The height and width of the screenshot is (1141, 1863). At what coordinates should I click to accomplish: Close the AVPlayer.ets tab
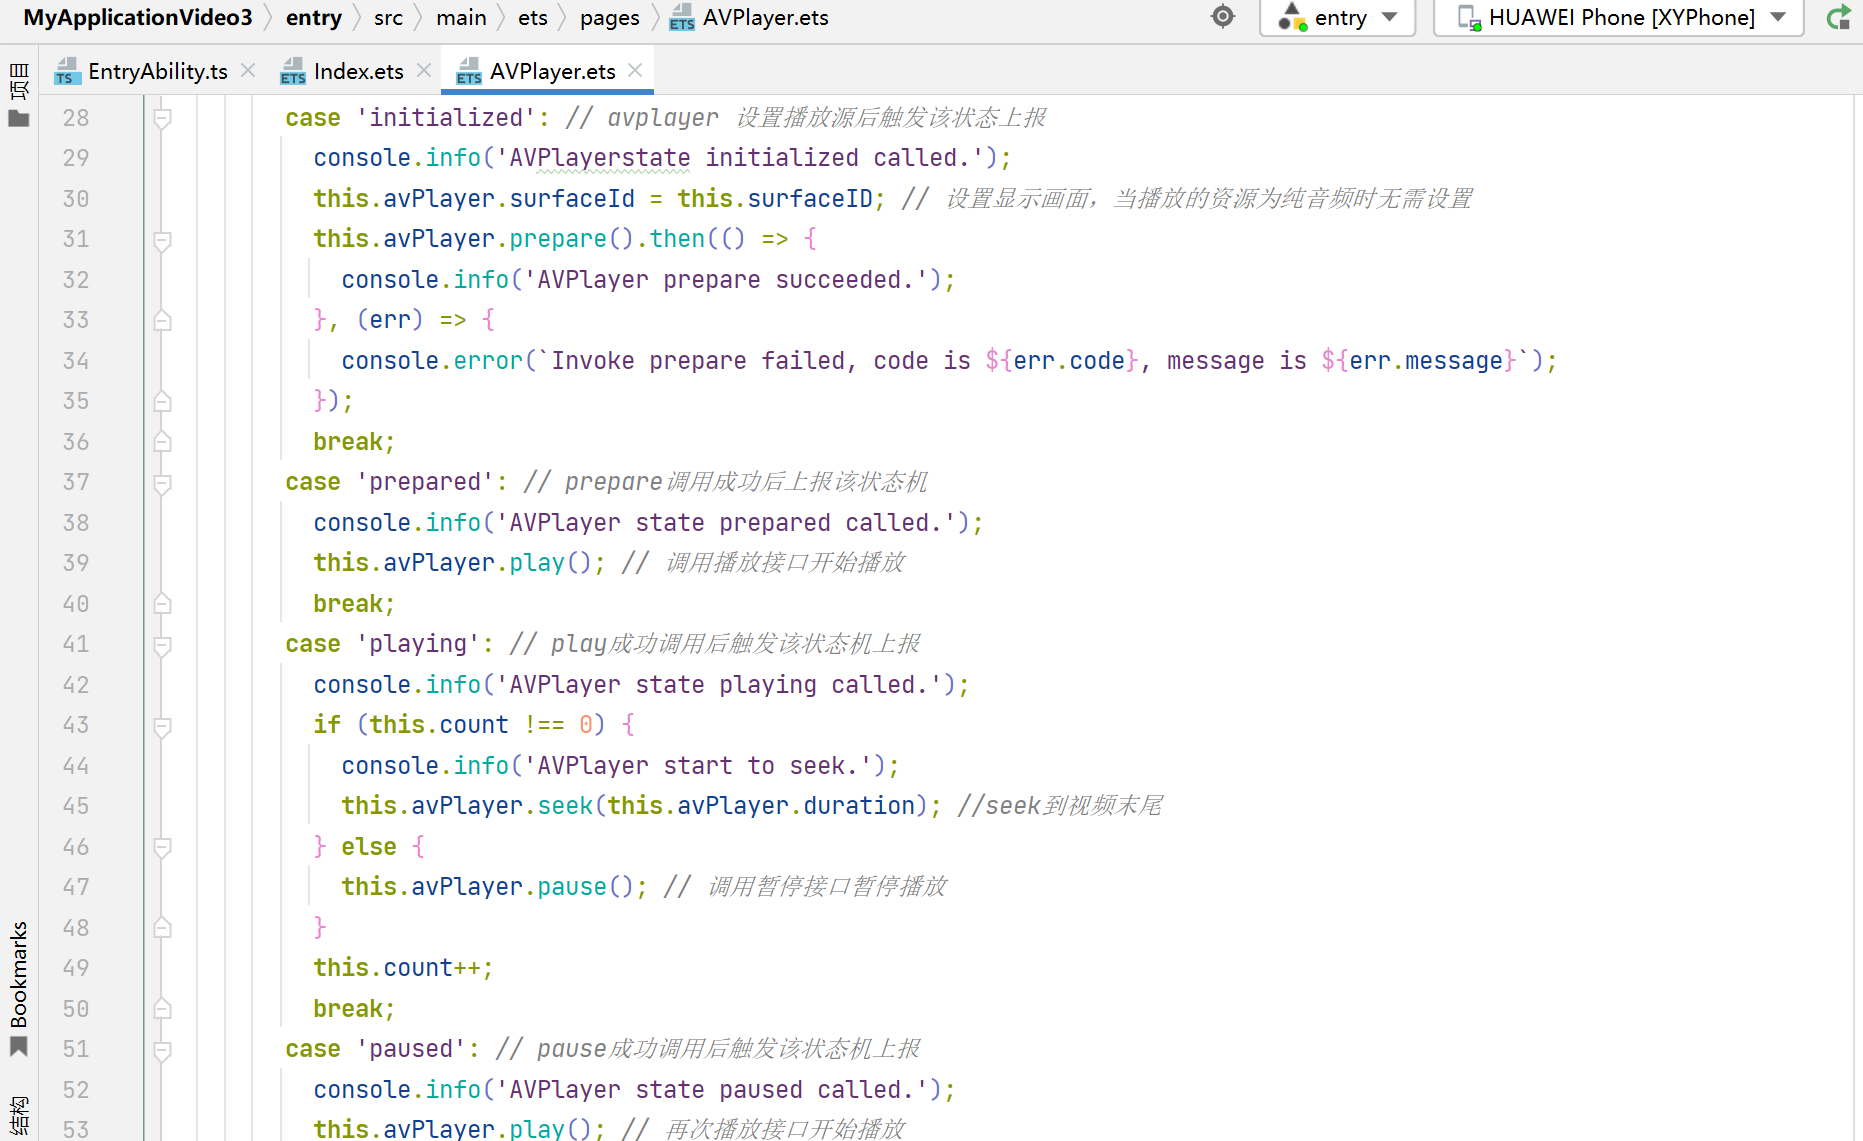635,70
